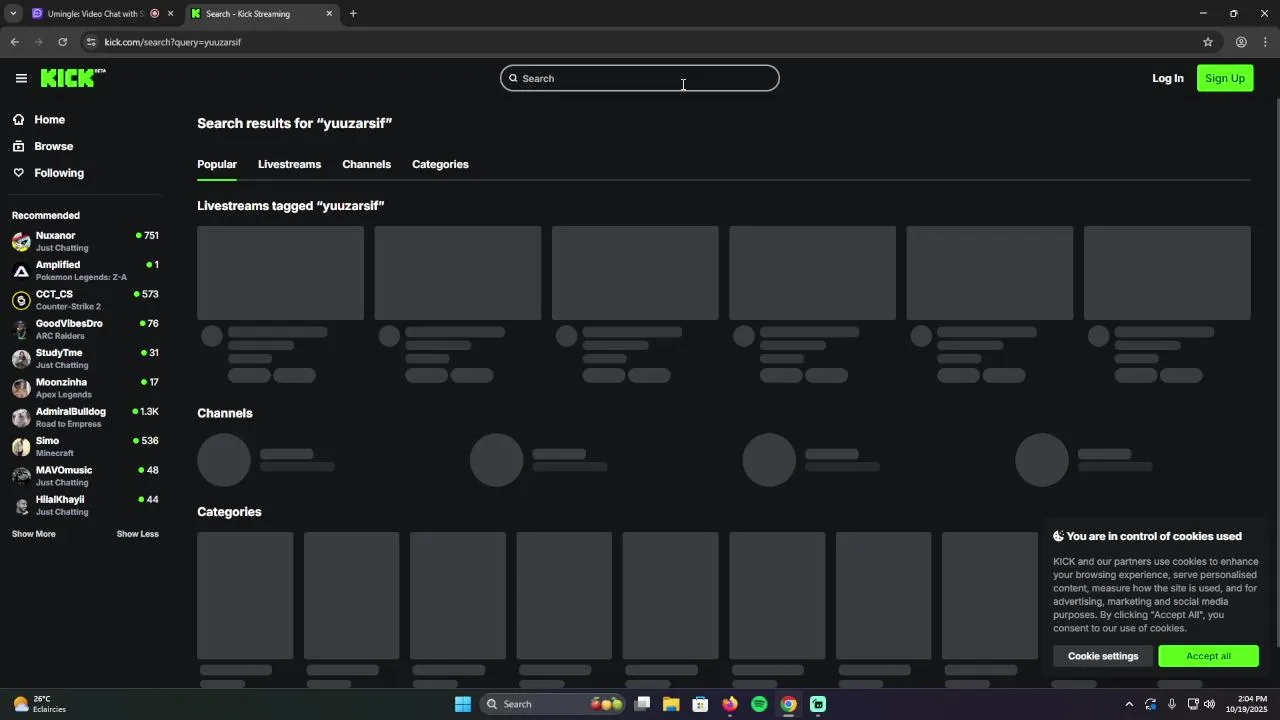The image size is (1280, 720).
Task: Click the taskbar volume icon
Action: pyautogui.click(x=1209, y=704)
